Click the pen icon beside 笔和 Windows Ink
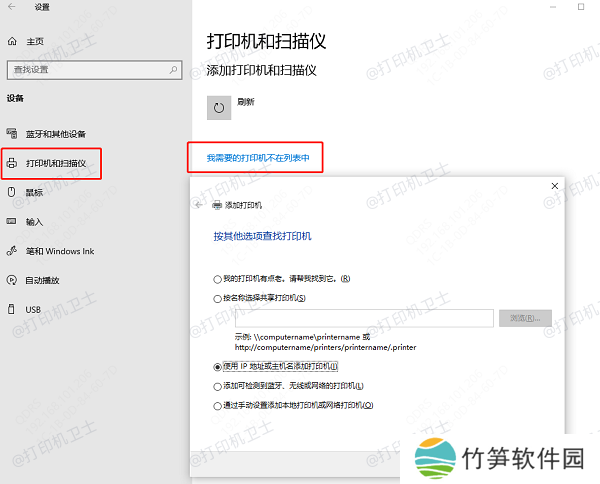 (12, 251)
